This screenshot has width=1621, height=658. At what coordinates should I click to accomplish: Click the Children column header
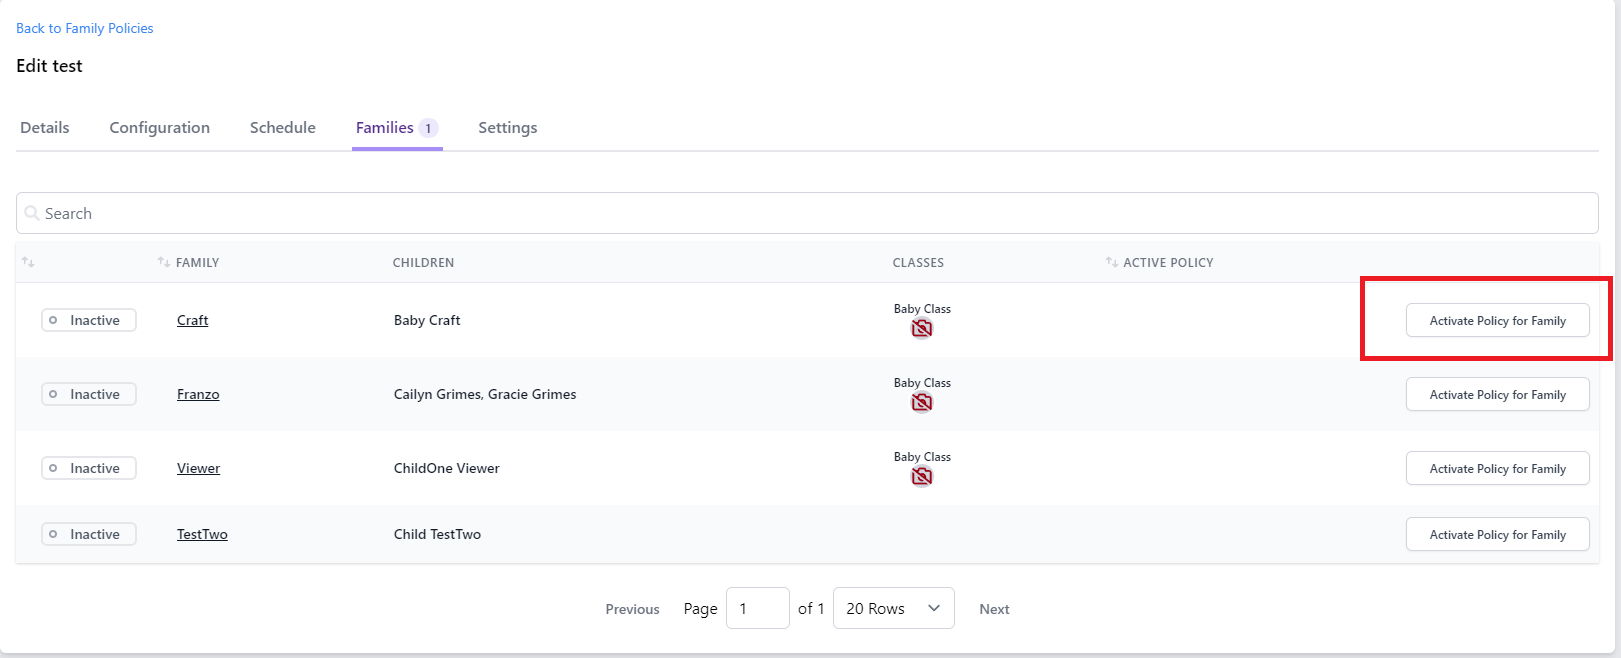pos(423,262)
